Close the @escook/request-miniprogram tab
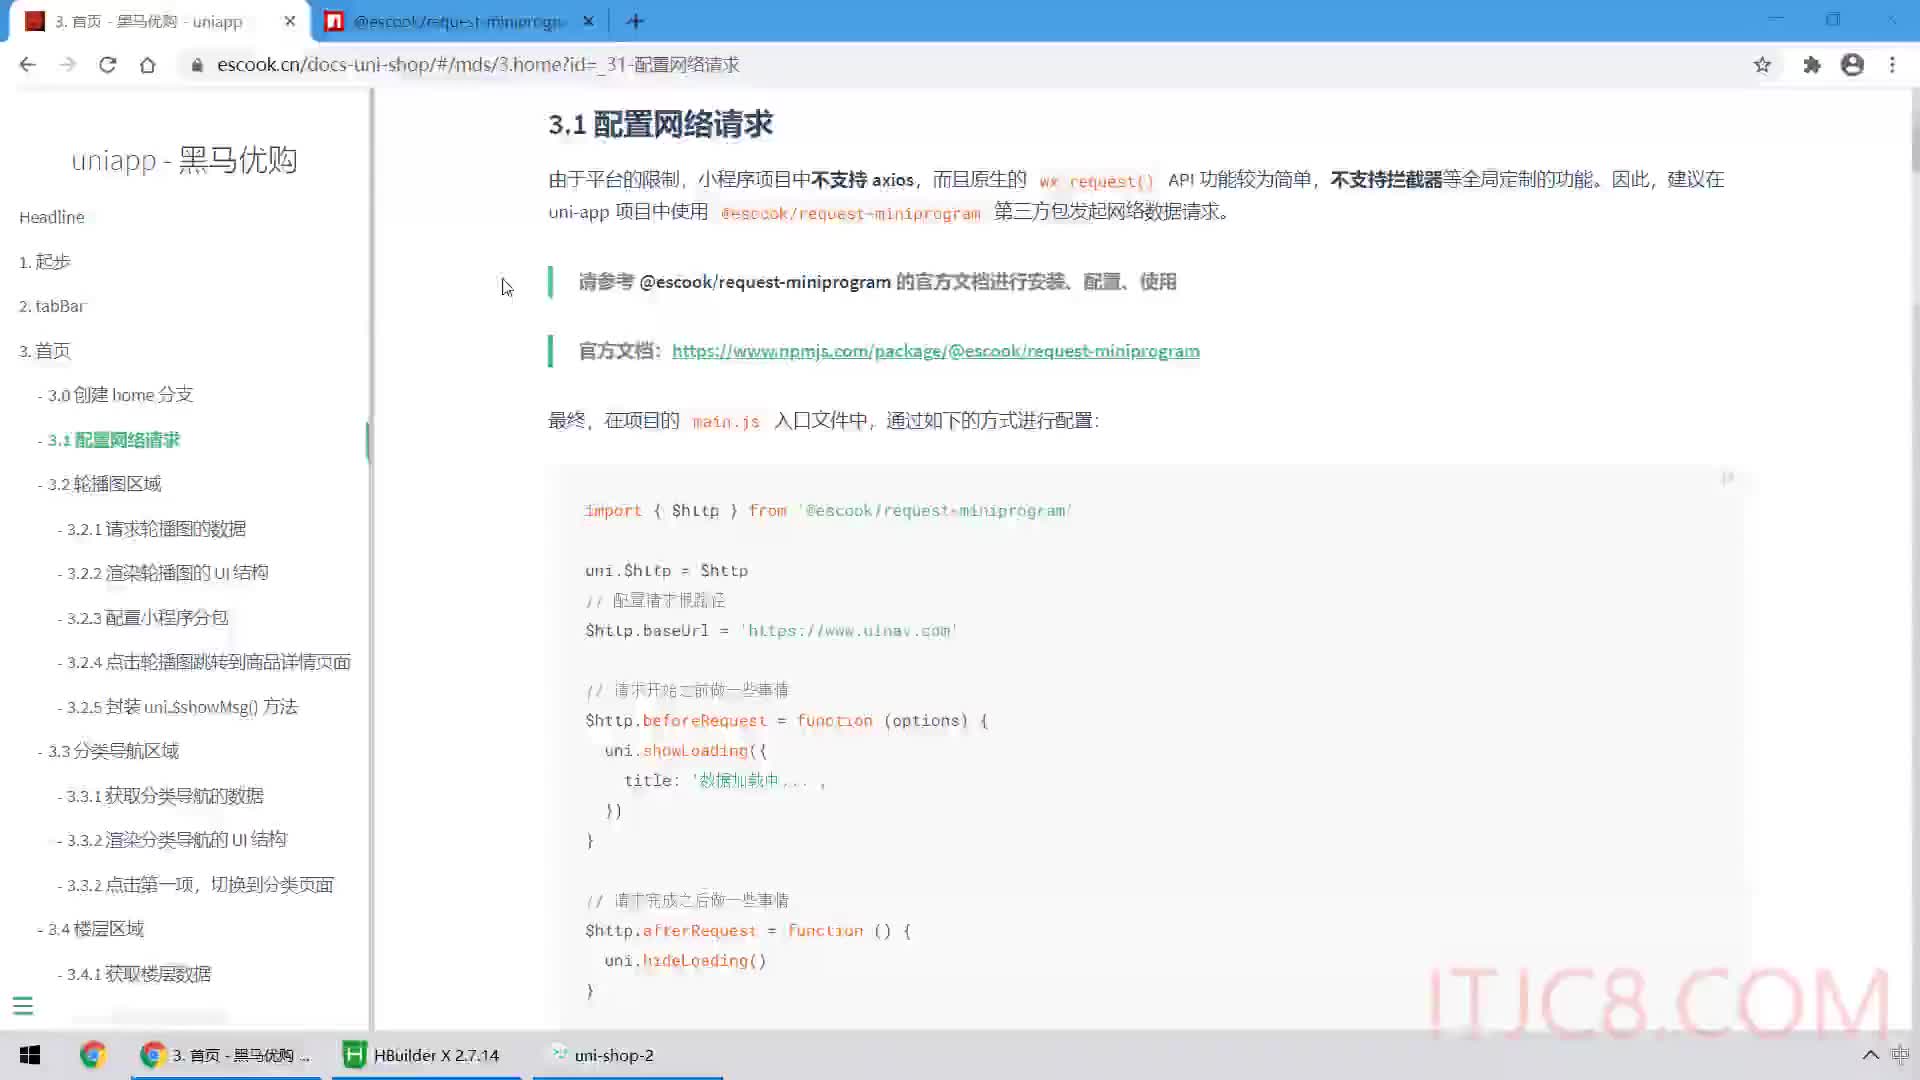 pyautogui.click(x=589, y=21)
